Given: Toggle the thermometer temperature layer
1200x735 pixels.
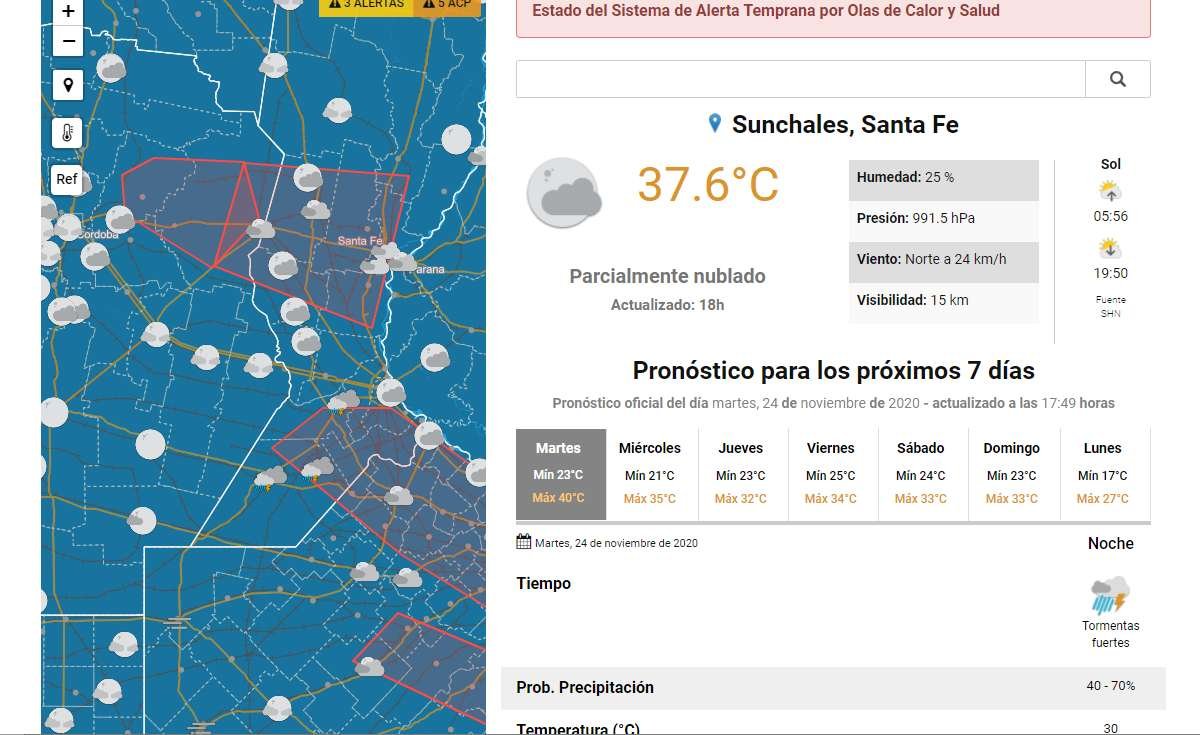Looking at the screenshot, I should point(68,133).
